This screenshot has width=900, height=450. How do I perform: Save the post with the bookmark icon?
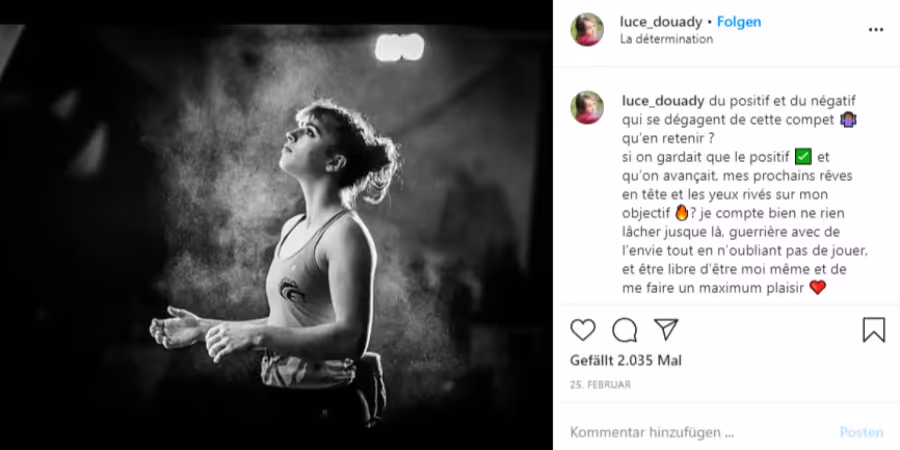tap(874, 330)
